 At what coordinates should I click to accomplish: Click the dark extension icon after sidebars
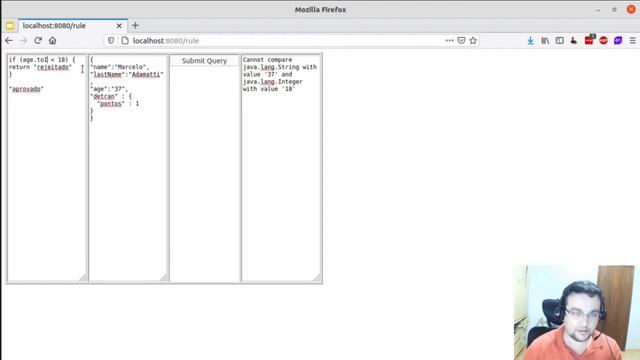574,40
